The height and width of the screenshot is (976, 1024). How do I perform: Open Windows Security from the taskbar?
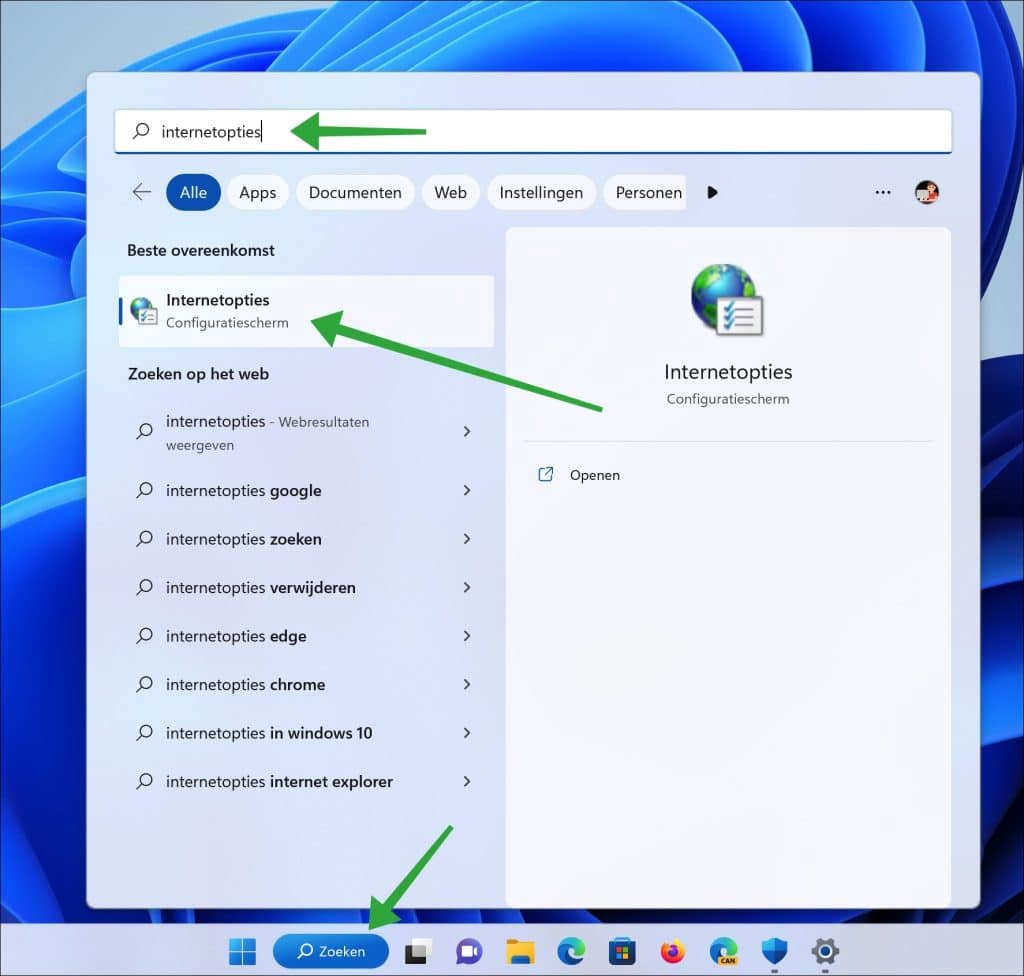click(774, 951)
